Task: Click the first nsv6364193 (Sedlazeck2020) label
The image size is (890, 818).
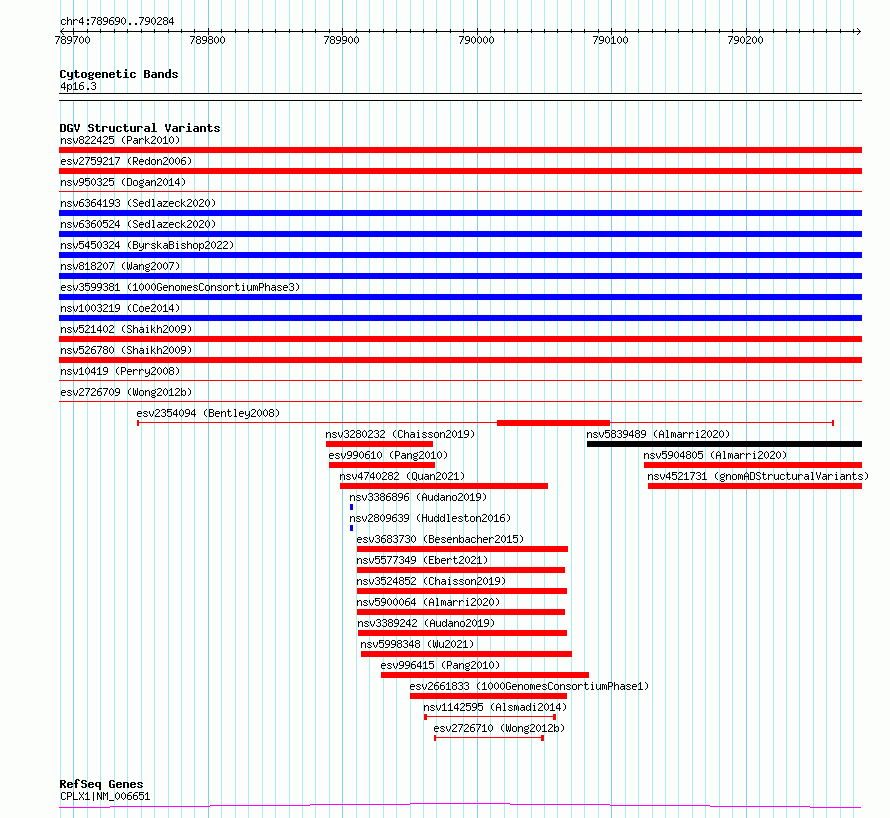Action: click(138, 203)
